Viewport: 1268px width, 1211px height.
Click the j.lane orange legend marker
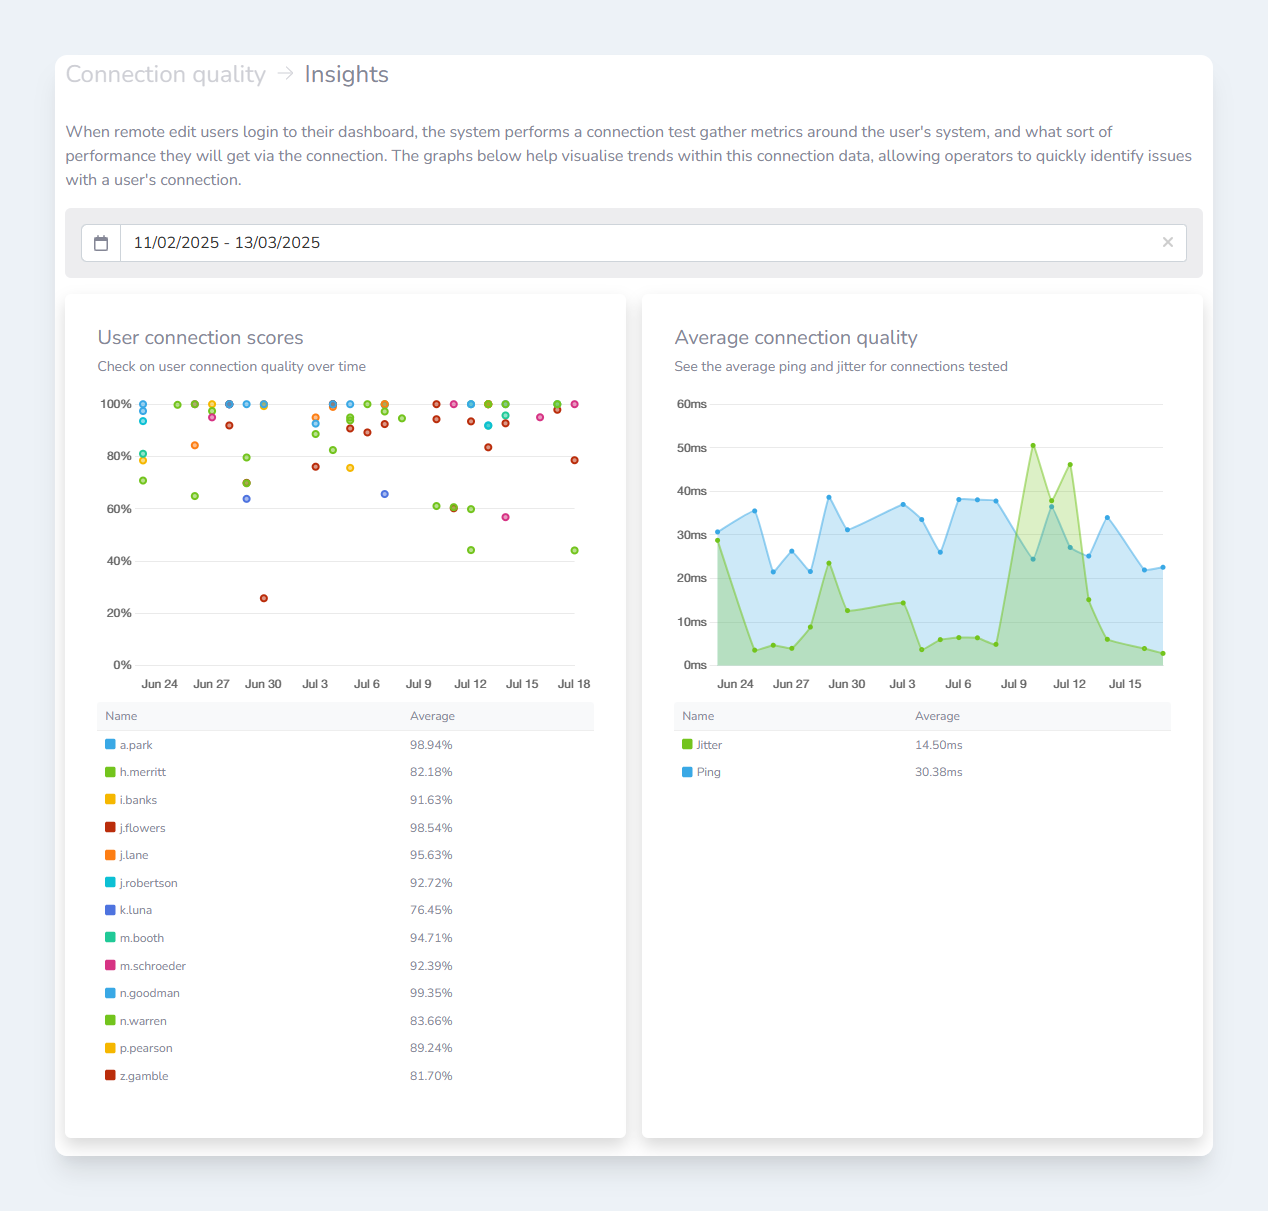point(110,855)
